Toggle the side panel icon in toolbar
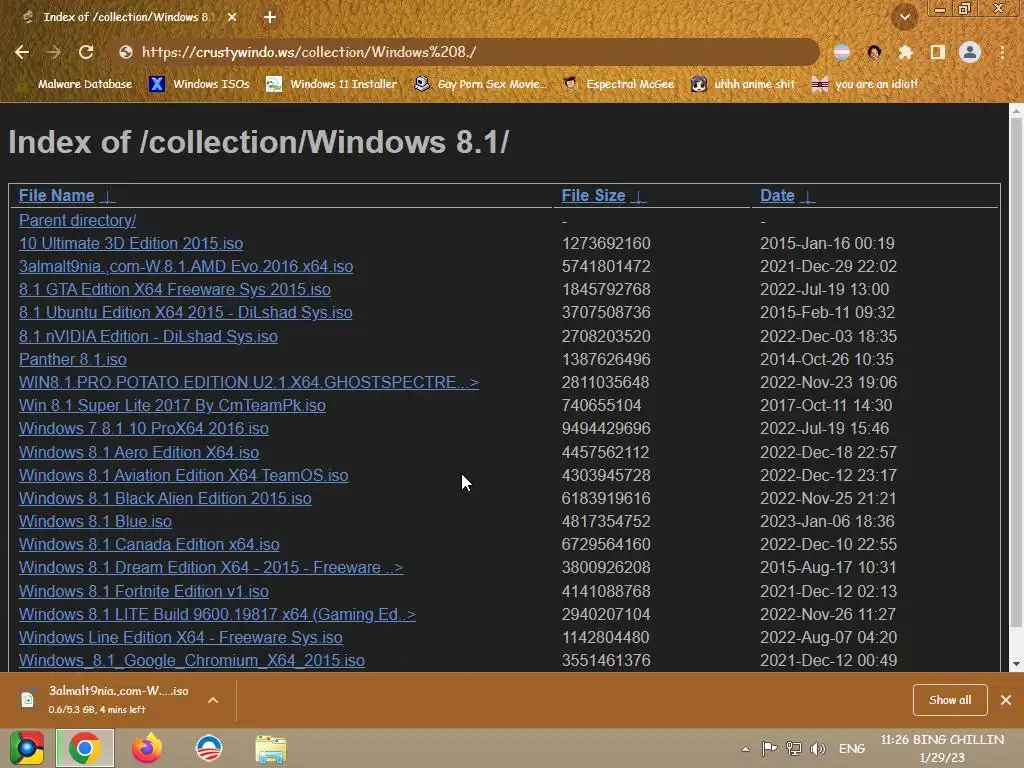This screenshot has width=1024, height=768. coord(937,52)
